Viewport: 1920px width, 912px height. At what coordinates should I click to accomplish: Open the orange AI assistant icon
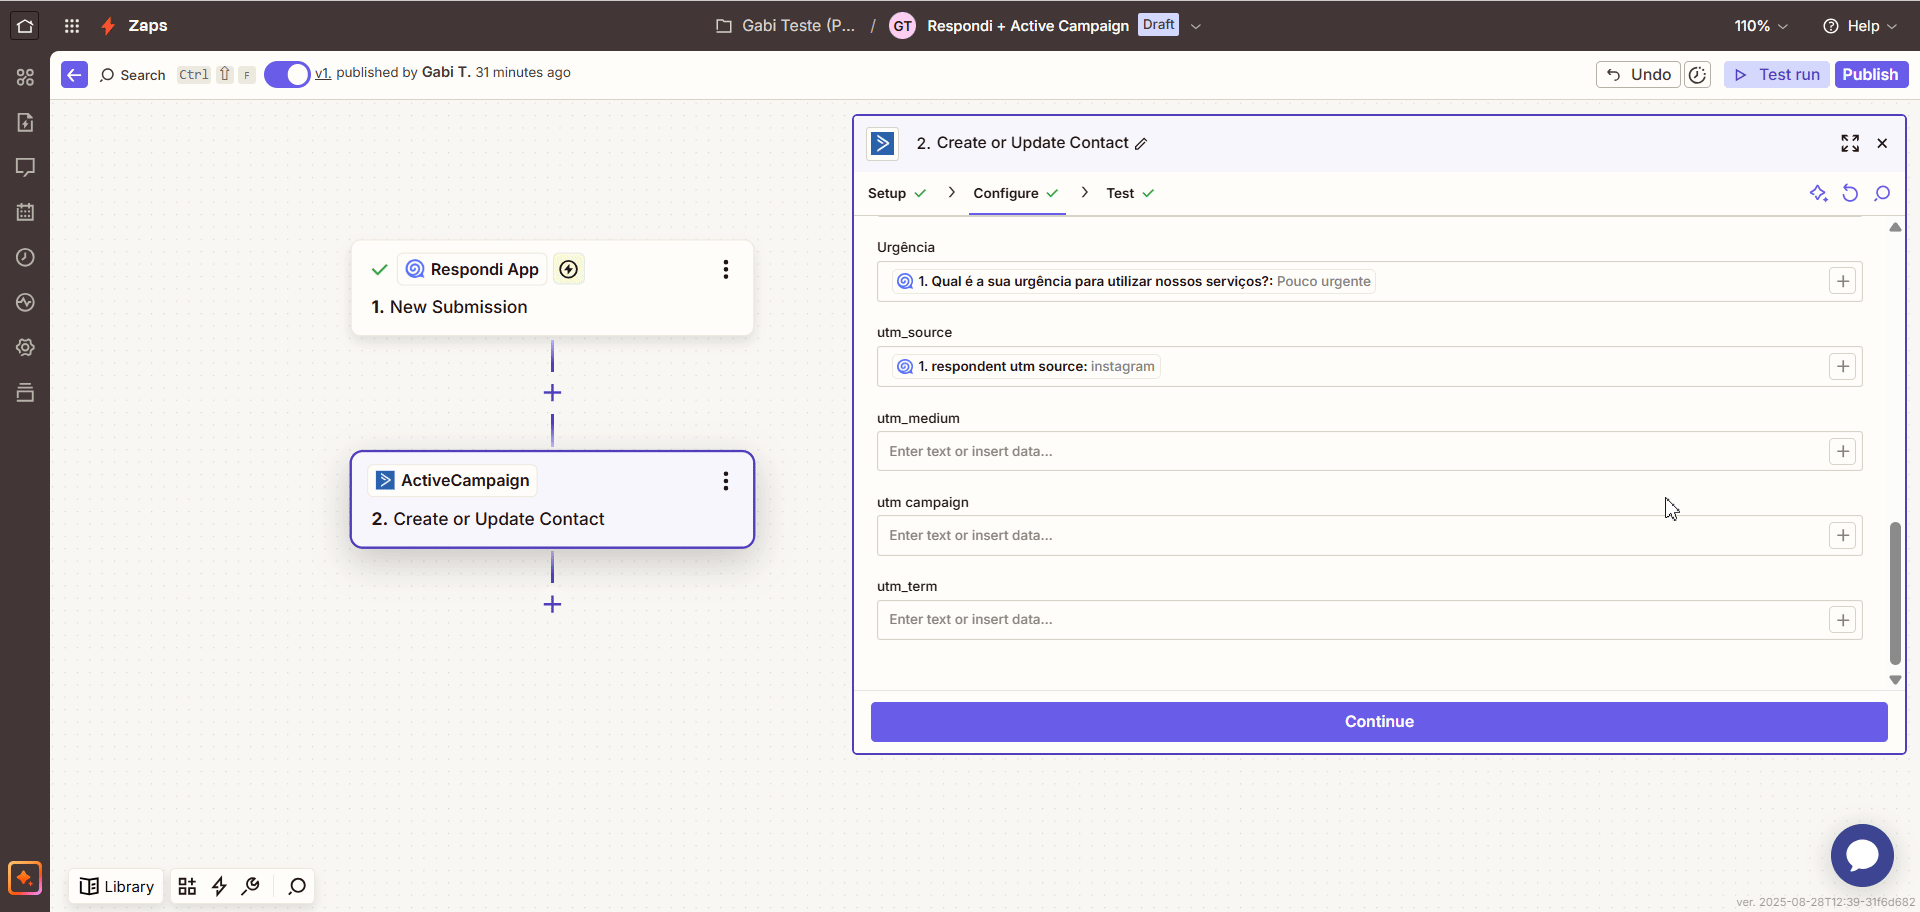pos(25,878)
